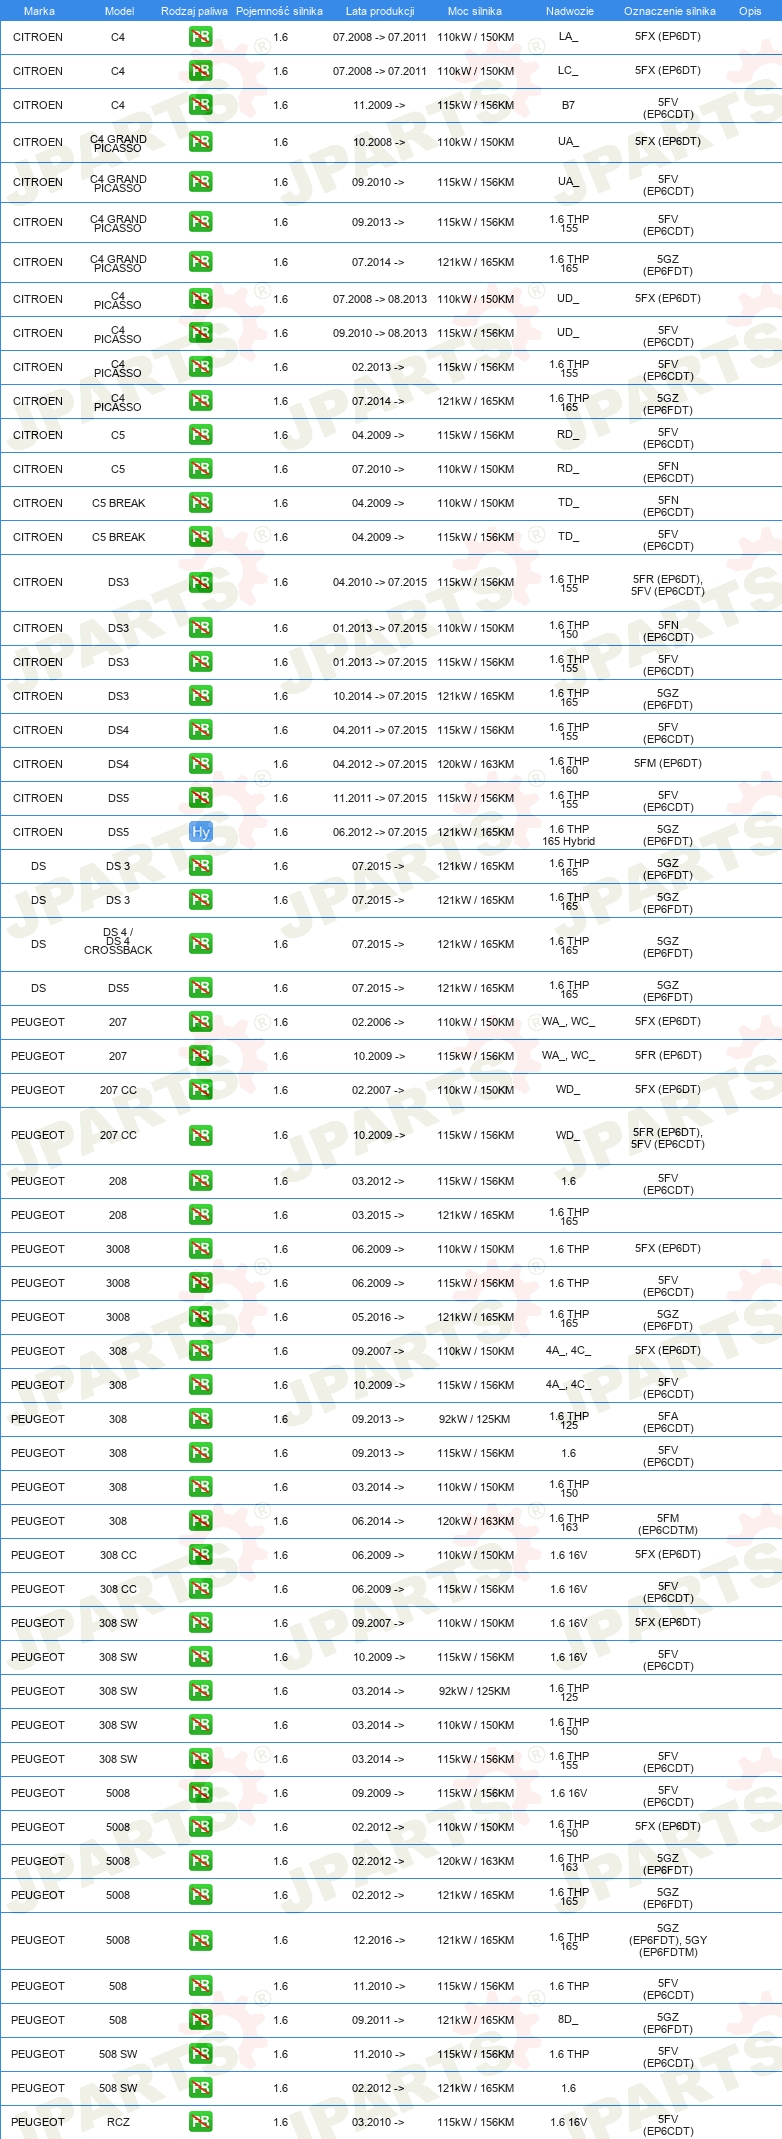Click fuel icon in 308 SW 92kW row

200,1691
